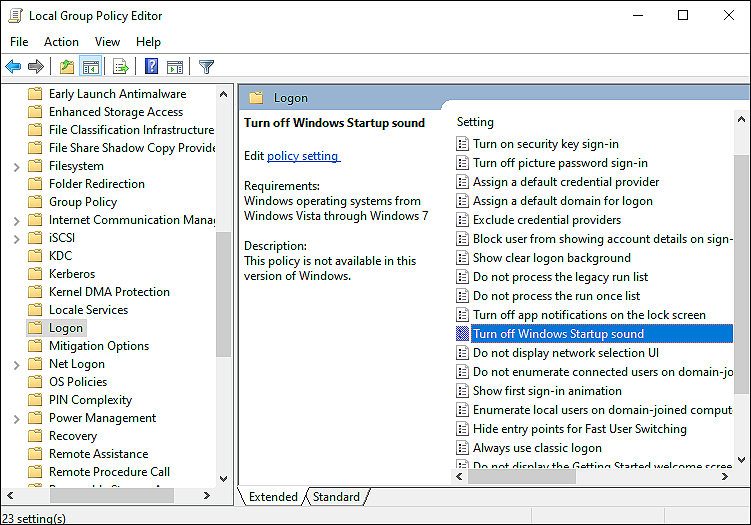751x525 pixels.
Task: Click the Up one level folder icon
Action: pyautogui.click(x=67, y=67)
